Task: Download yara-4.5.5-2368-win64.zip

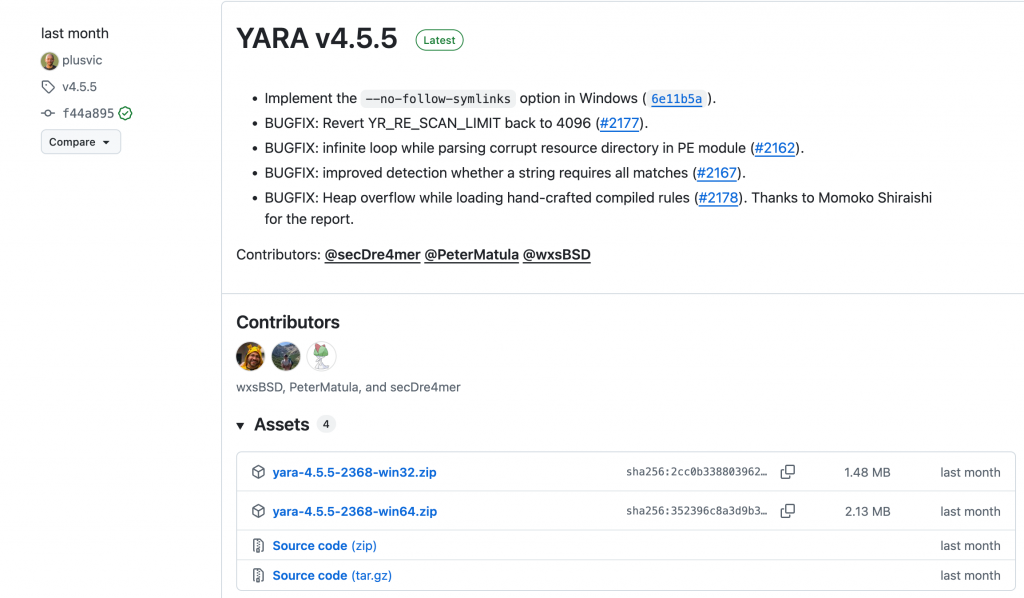Action: click(x=354, y=511)
